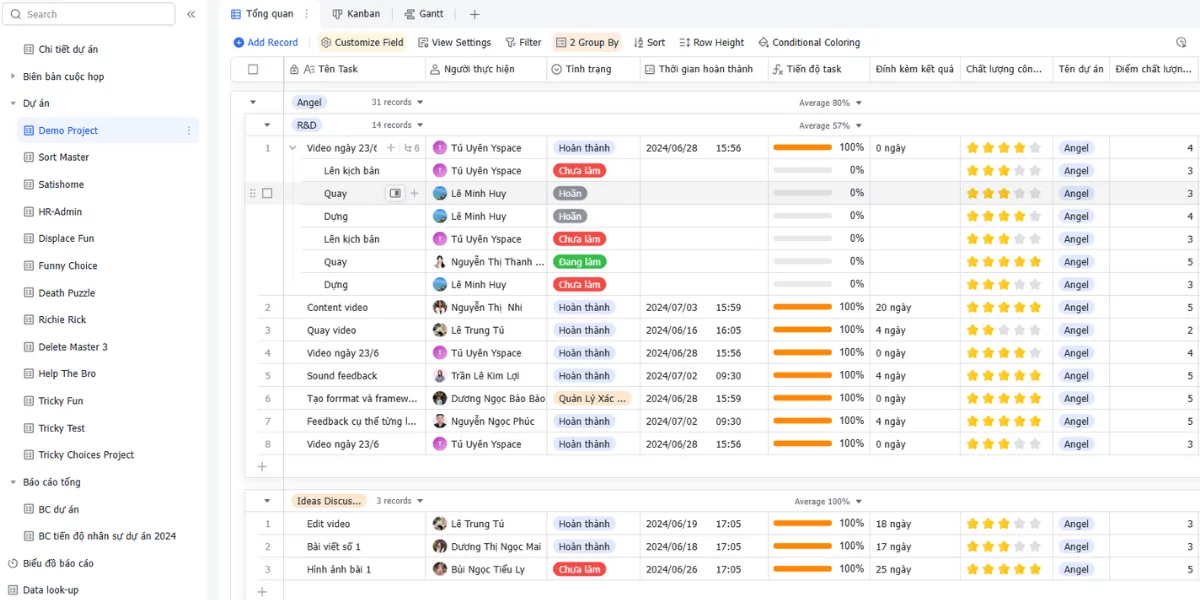Image resolution: width=1200 pixels, height=600 pixels.
Task: Open the 2 Group By settings
Action: point(587,43)
